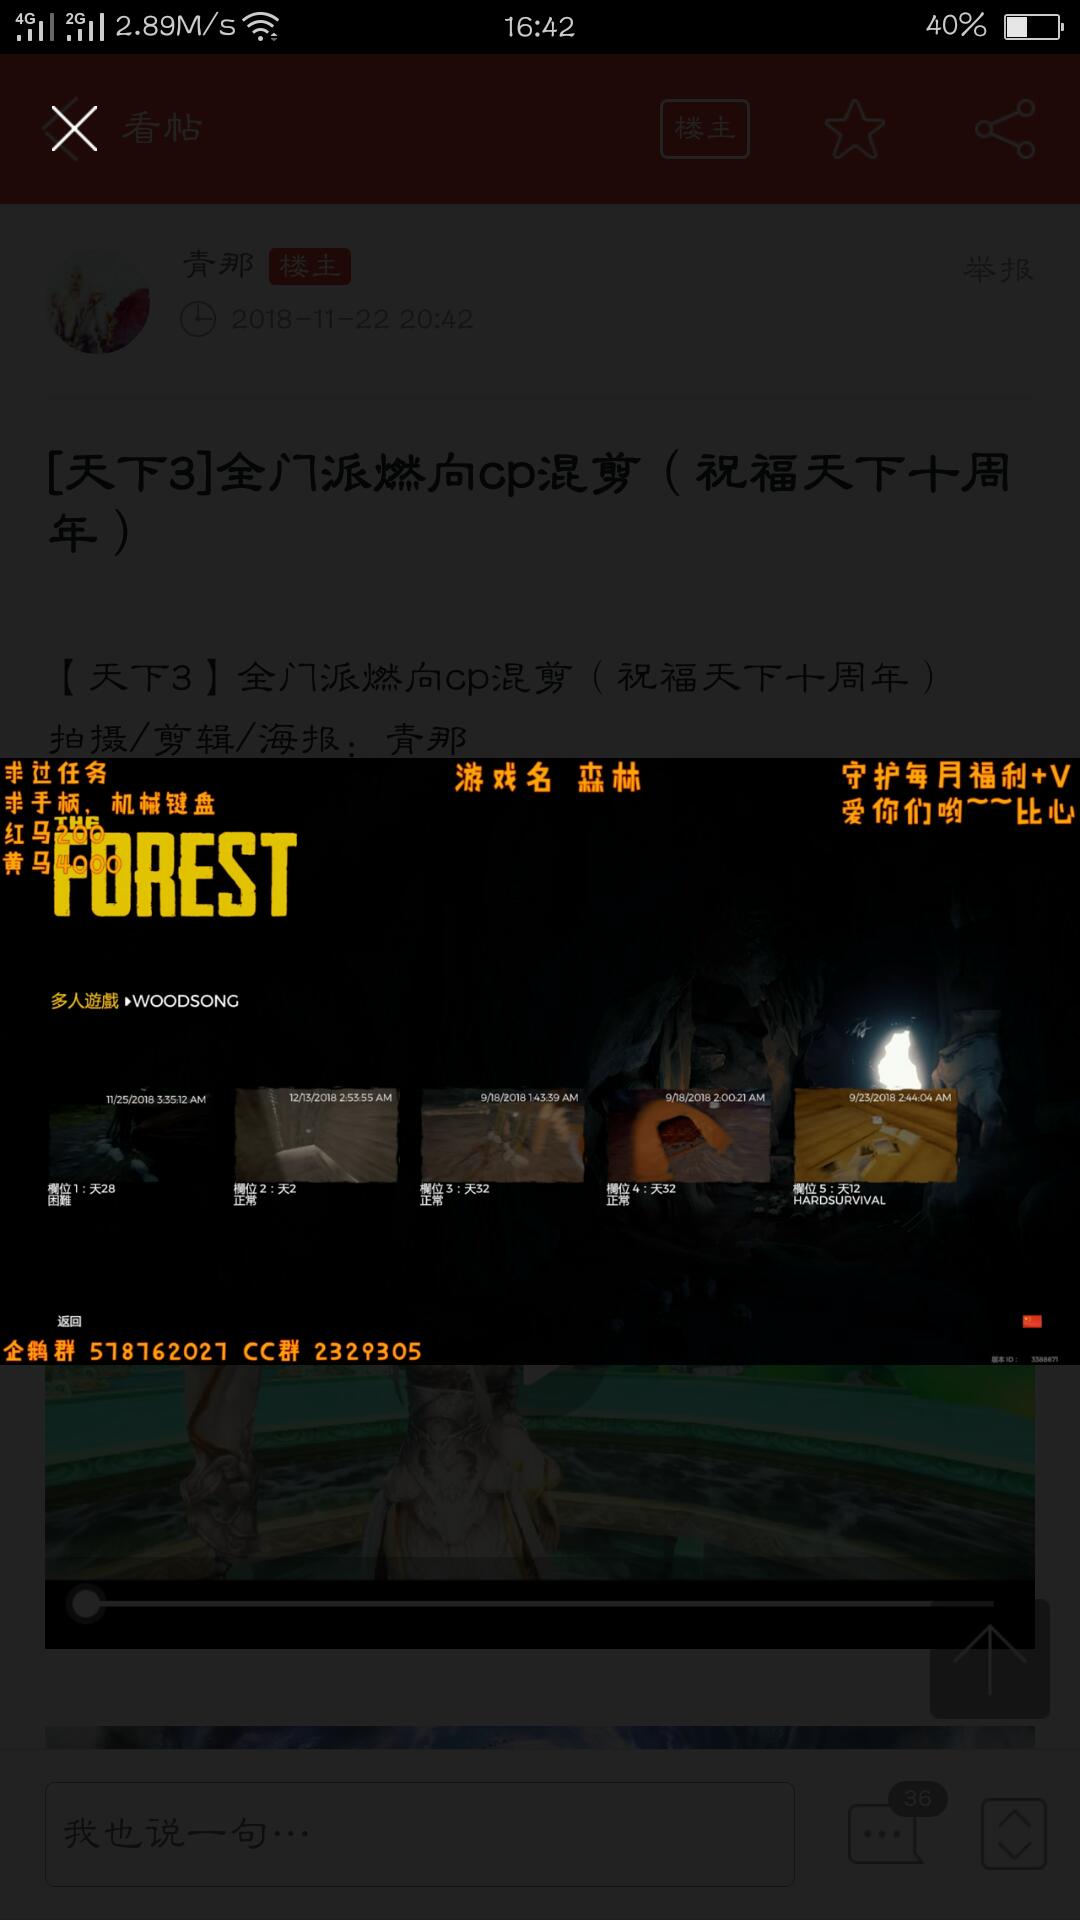Image resolution: width=1080 pixels, height=1920 pixels.
Task: Select the 12/13/2018 2:53:55 AM save date
Action: coord(341,1097)
